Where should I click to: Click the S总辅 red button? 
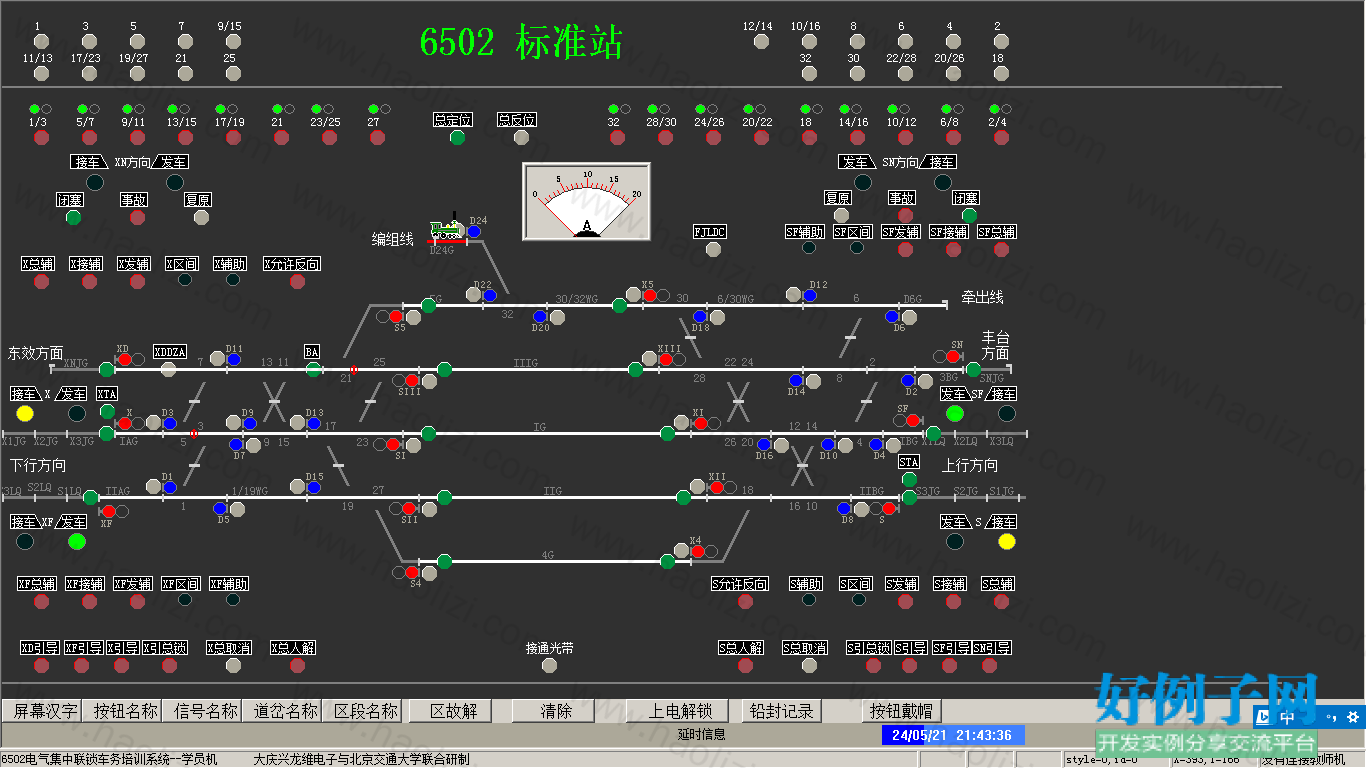[x=1001, y=601]
